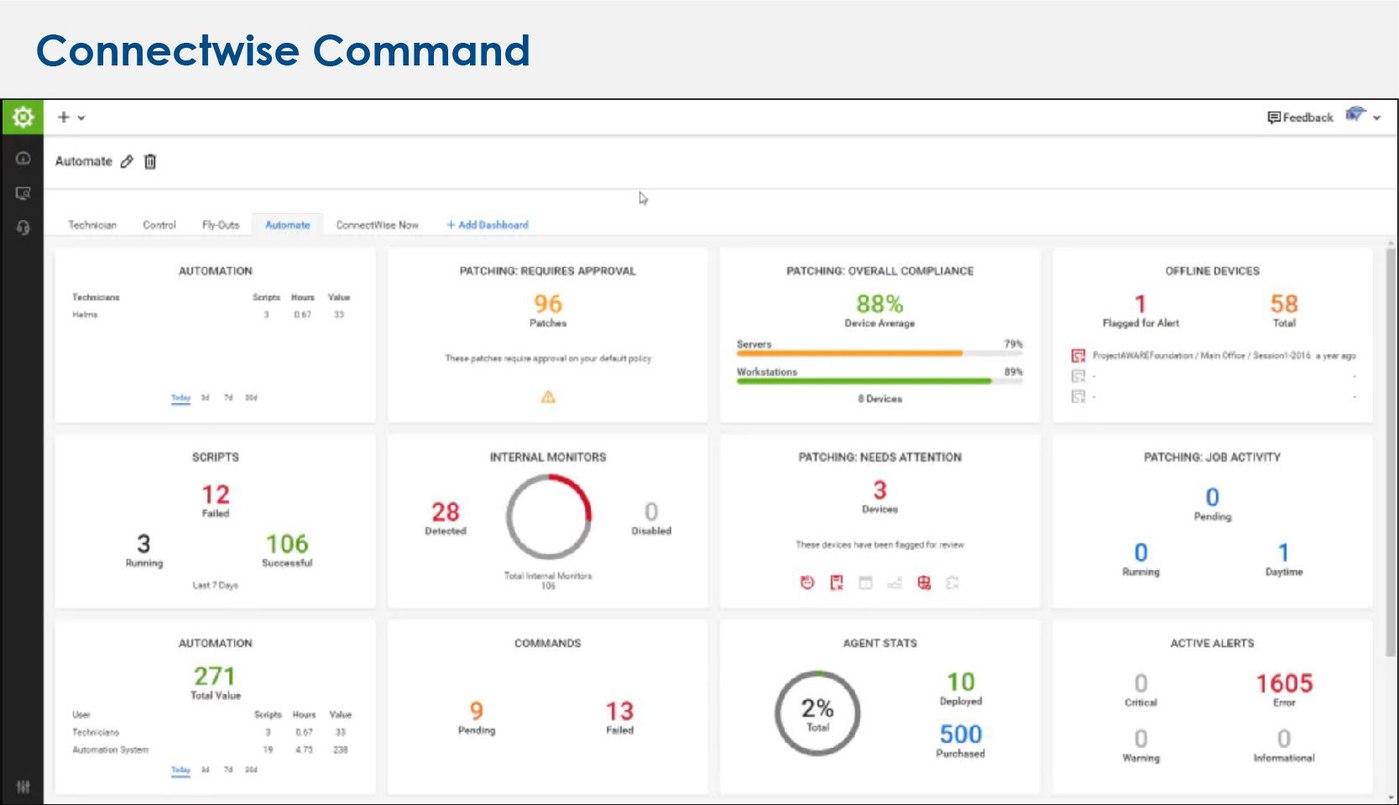This screenshot has height=805, width=1399.
Task: Click the green Workstations compliance bar
Action: 879,381
